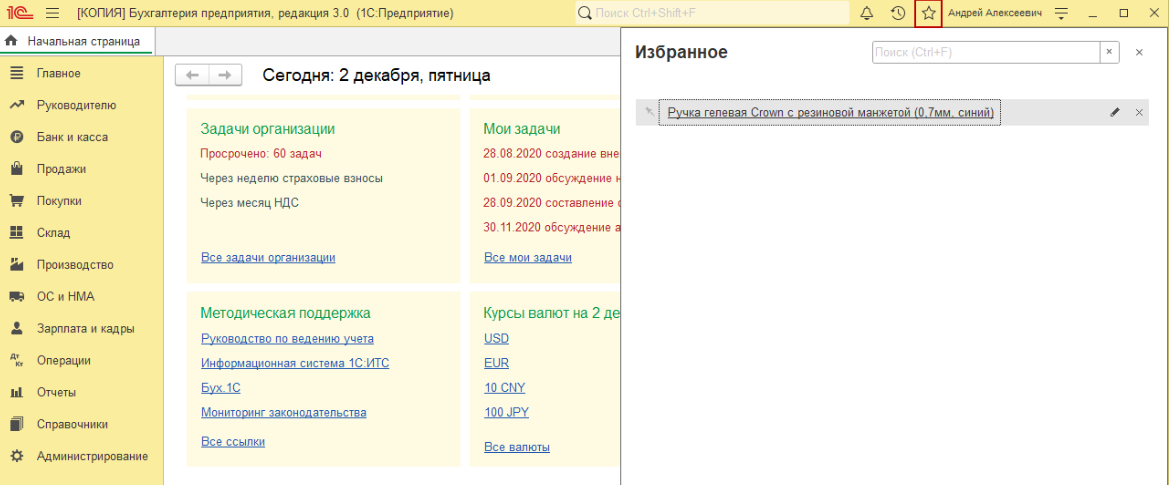Open the Администрирование section
1170x485 pixels.
tap(92, 456)
